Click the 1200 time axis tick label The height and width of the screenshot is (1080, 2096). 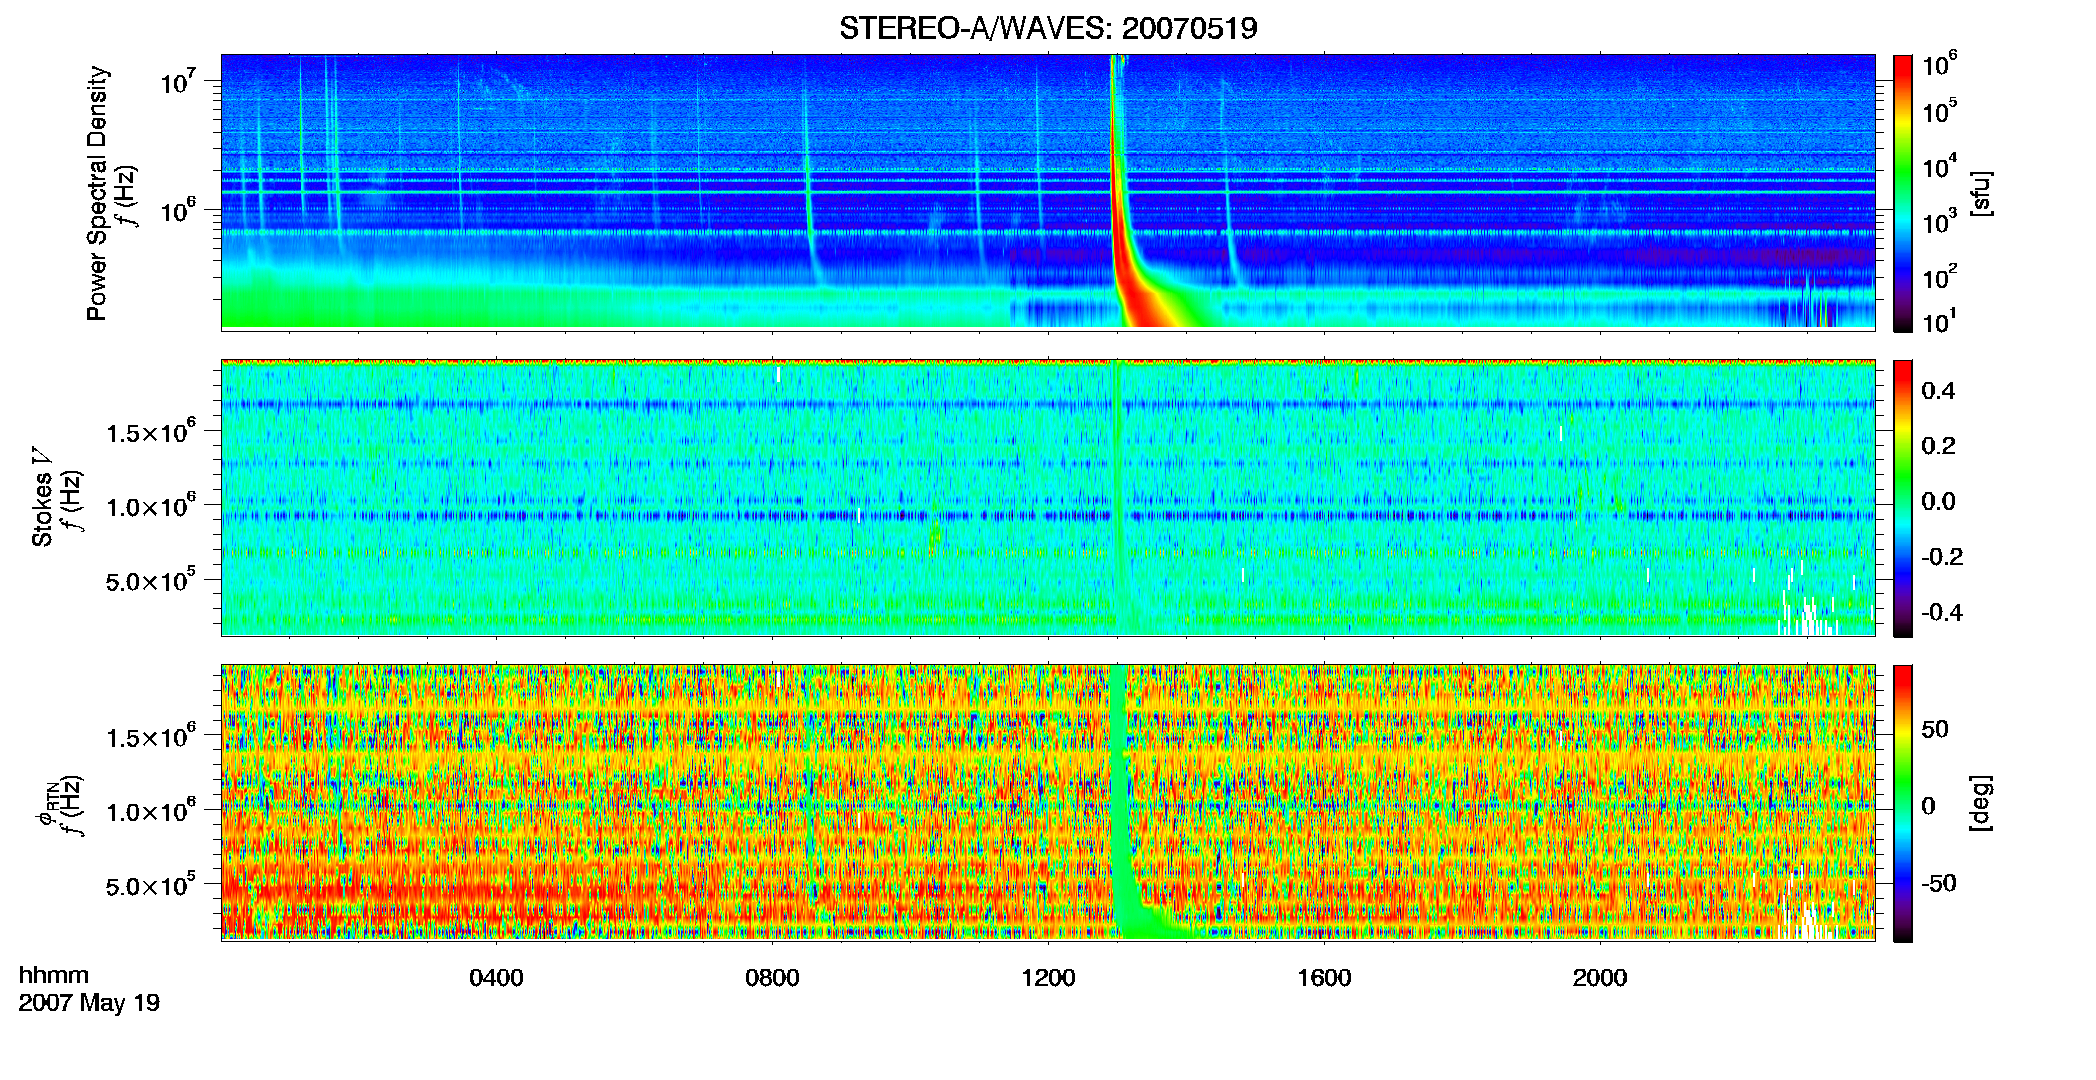(x=1048, y=978)
